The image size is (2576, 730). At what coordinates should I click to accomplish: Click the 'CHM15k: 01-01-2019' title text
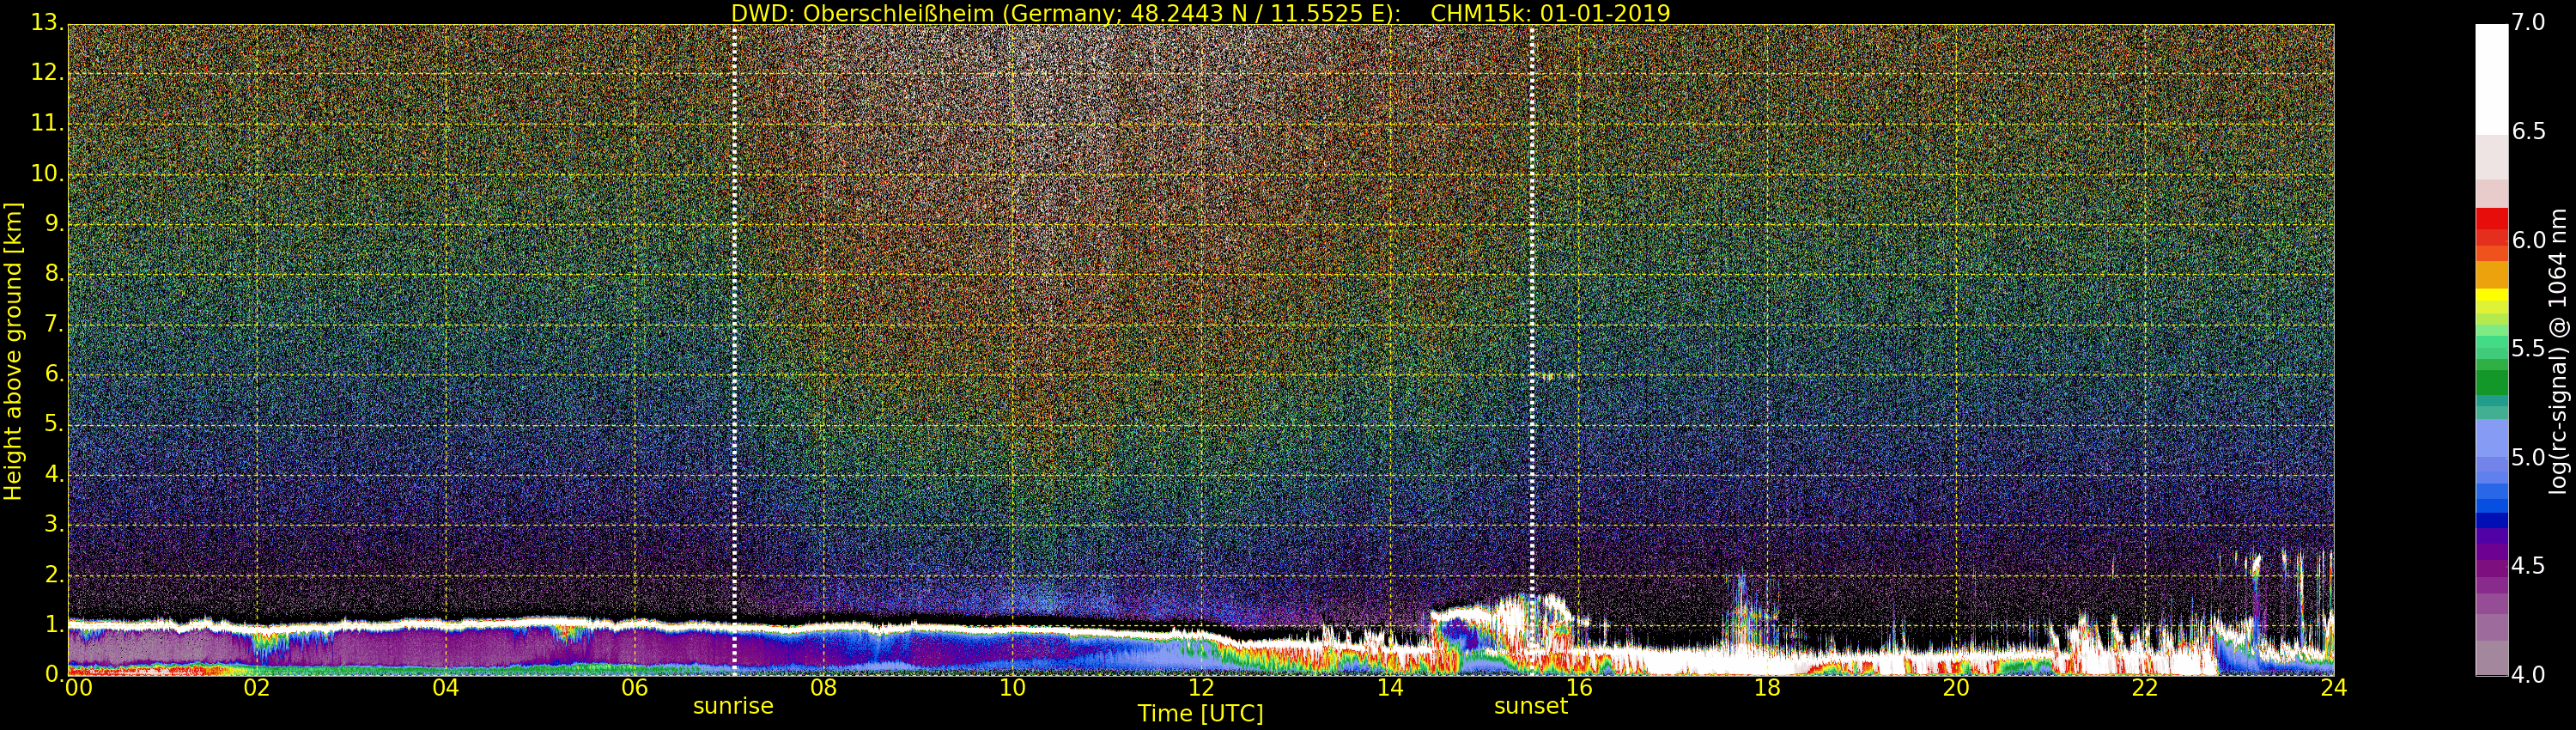point(1550,13)
